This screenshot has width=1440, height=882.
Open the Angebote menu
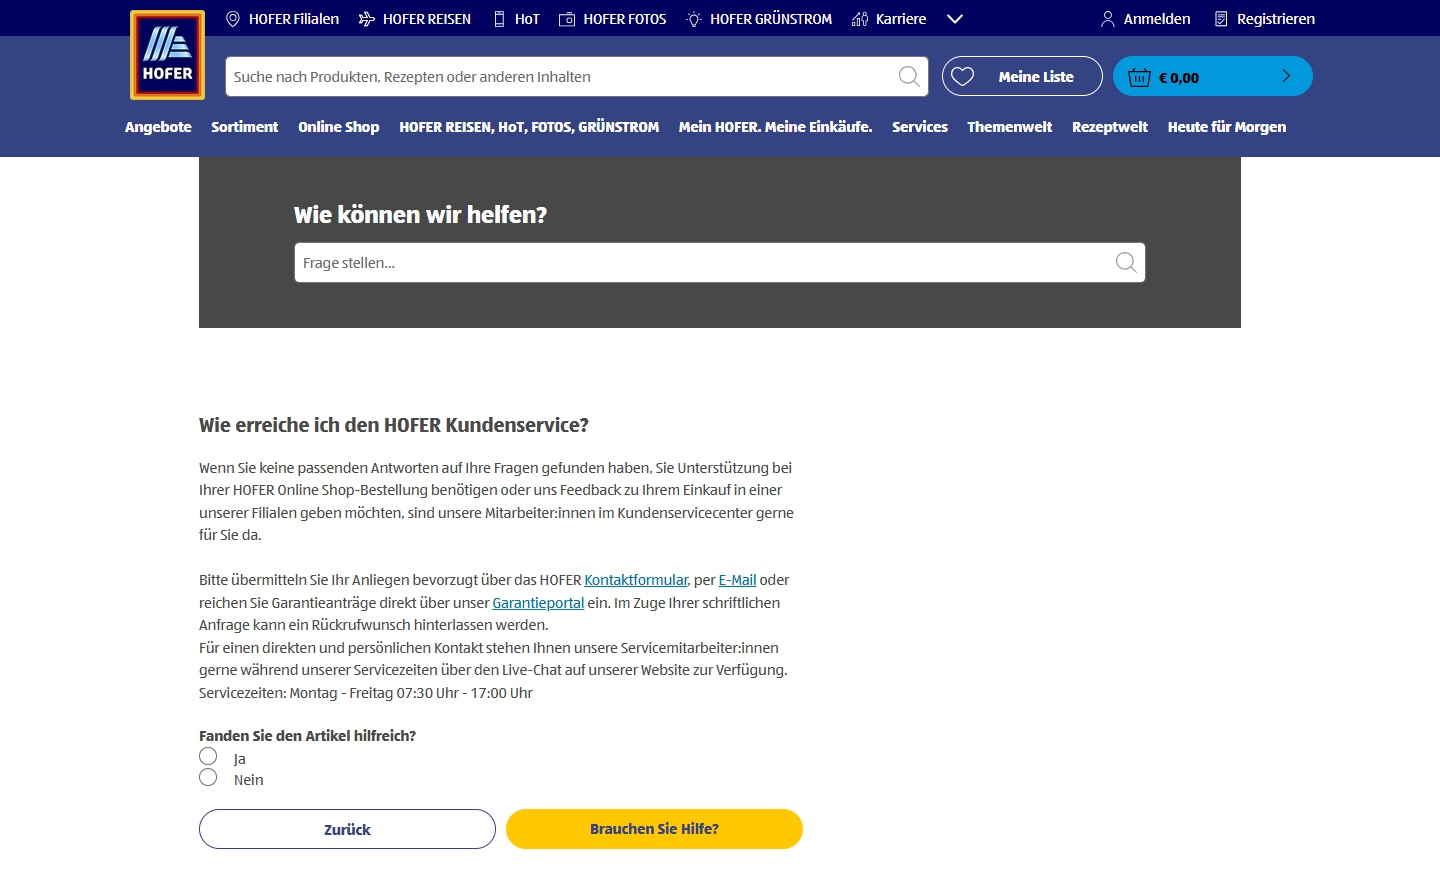pyautogui.click(x=158, y=127)
